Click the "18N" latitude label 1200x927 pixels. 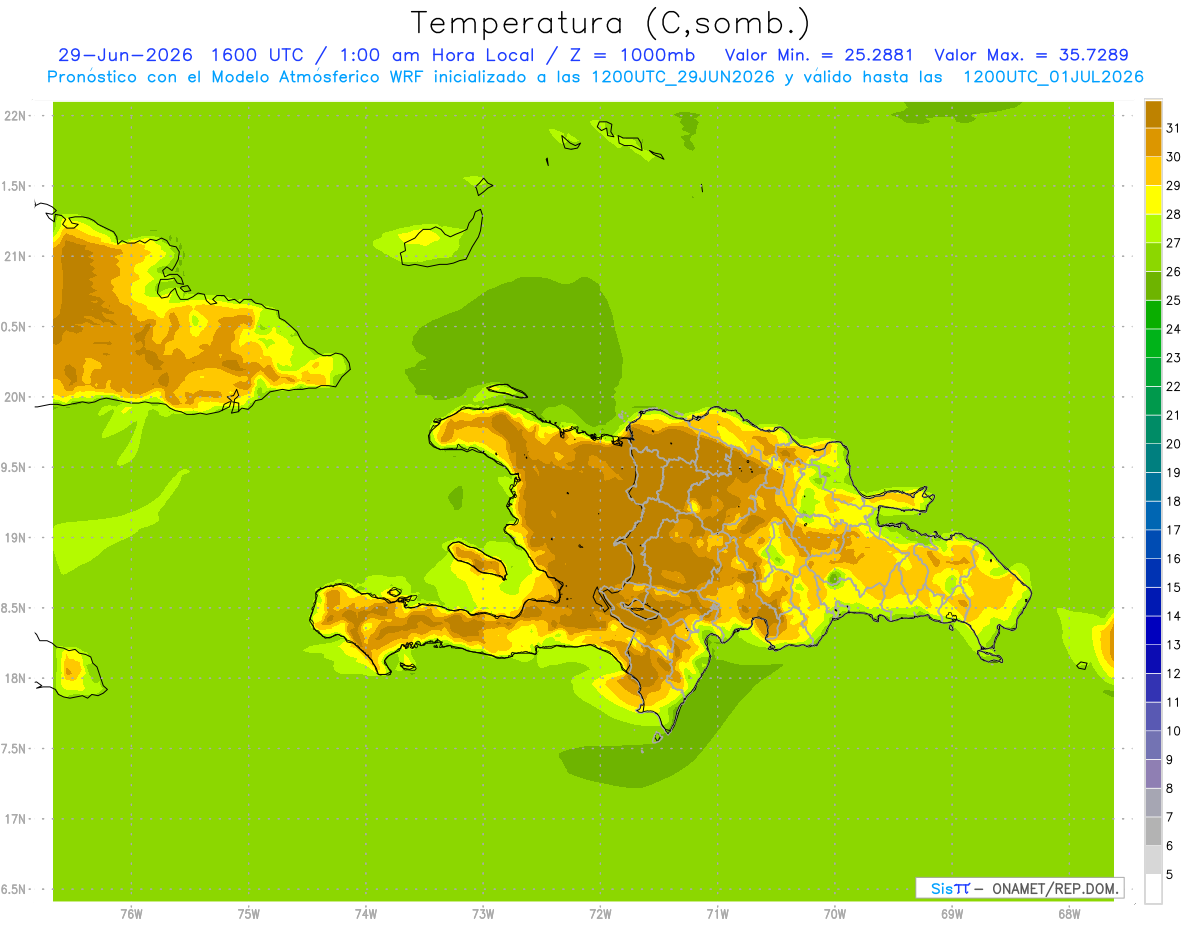click(15, 679)
